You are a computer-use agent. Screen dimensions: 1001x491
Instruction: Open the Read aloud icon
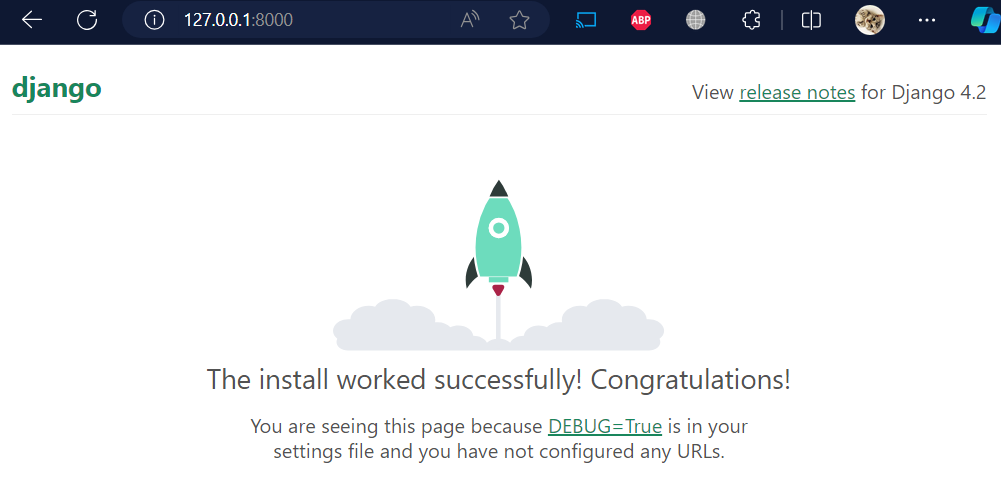(x=470, y=20)
